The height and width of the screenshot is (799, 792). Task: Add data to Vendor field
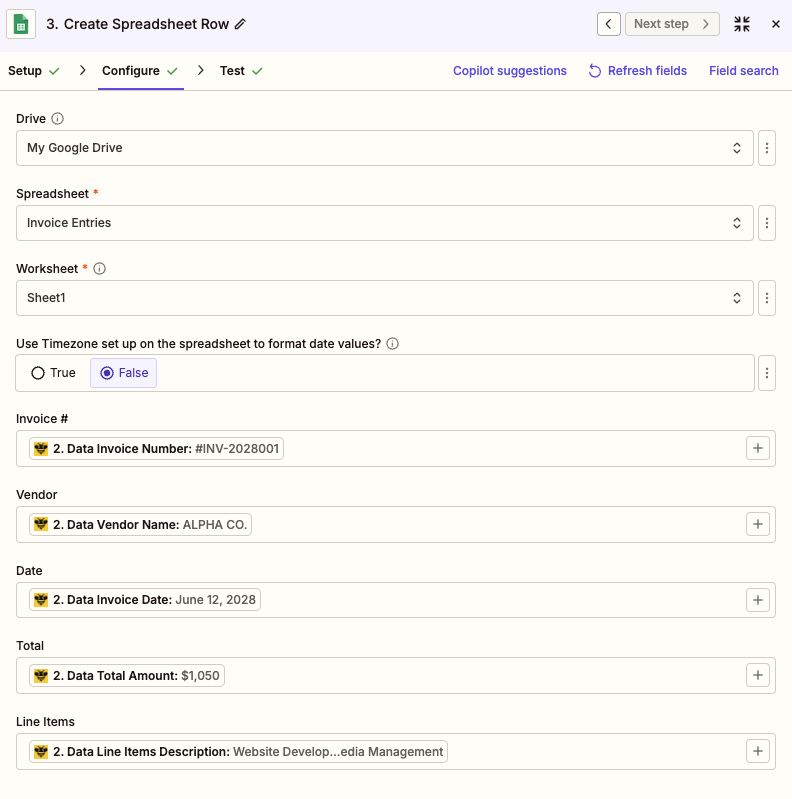point(757,524)
